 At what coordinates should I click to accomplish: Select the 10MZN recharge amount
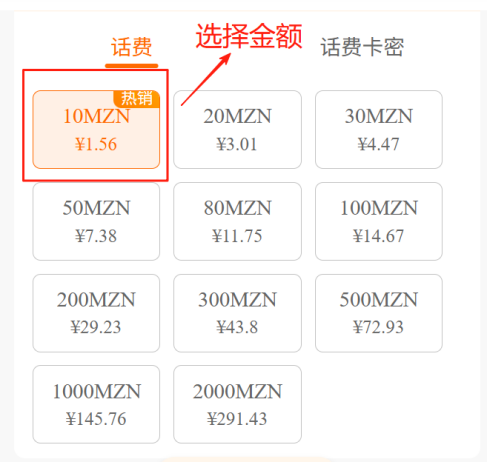tap(96, 129)
